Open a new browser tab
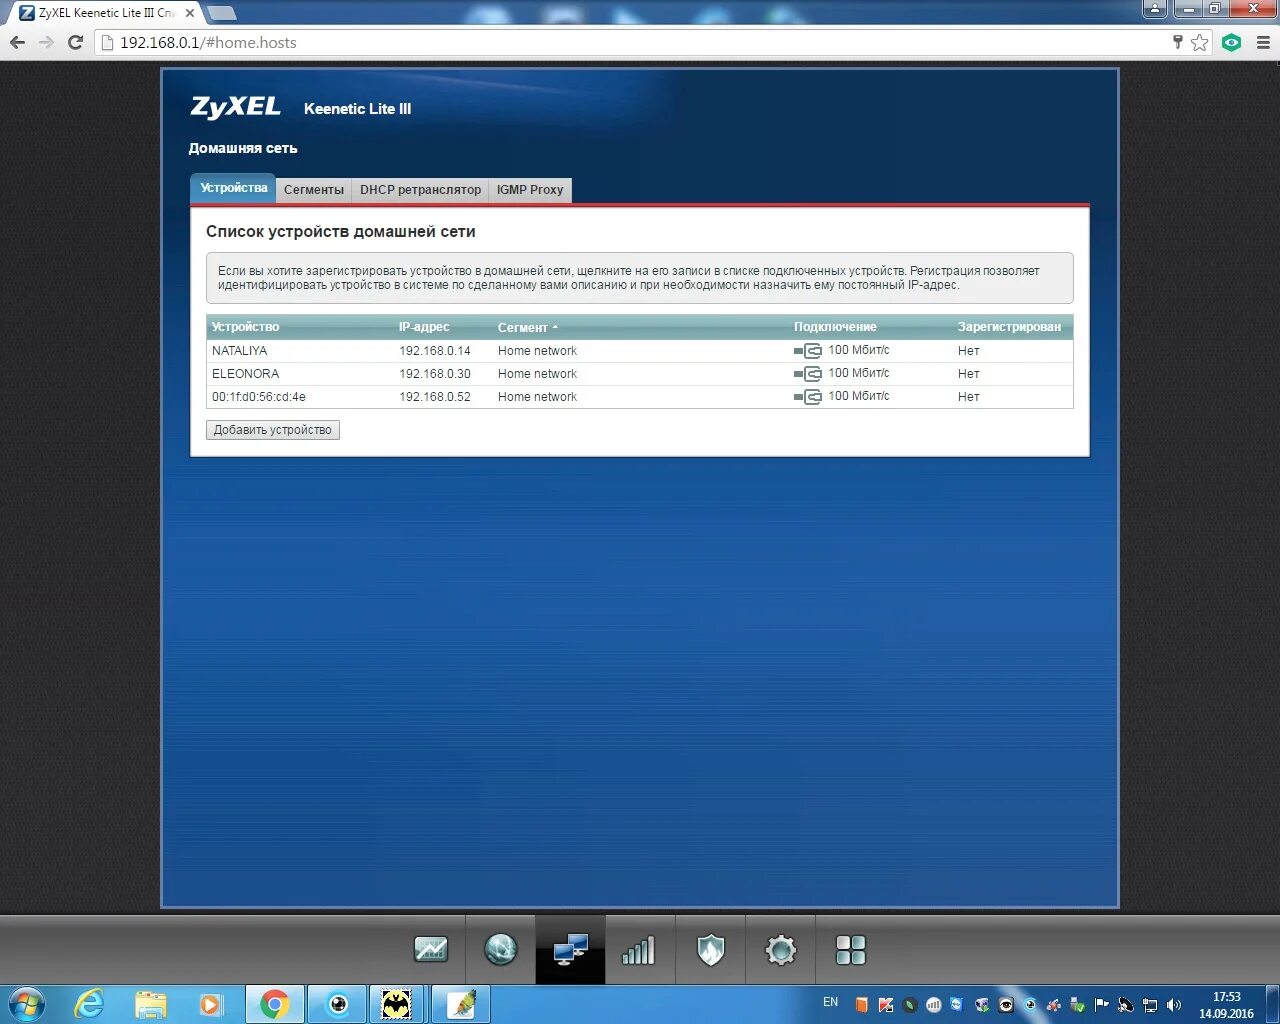The height and width of the screenshot is (1024, 1280). click(x=221, y=13)
